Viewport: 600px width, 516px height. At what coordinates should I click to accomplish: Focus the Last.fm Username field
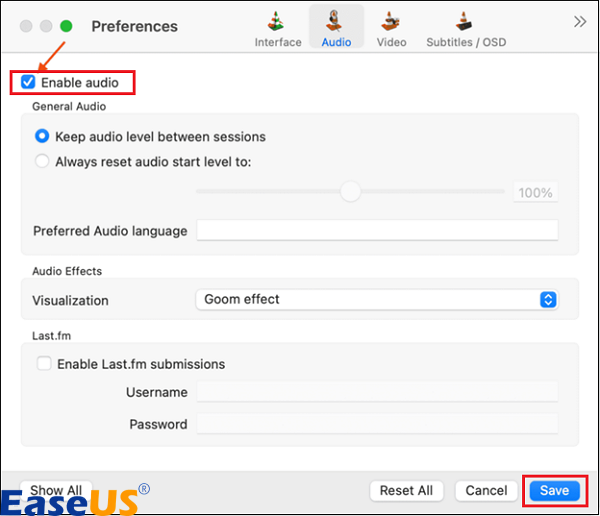pos(376,393)
